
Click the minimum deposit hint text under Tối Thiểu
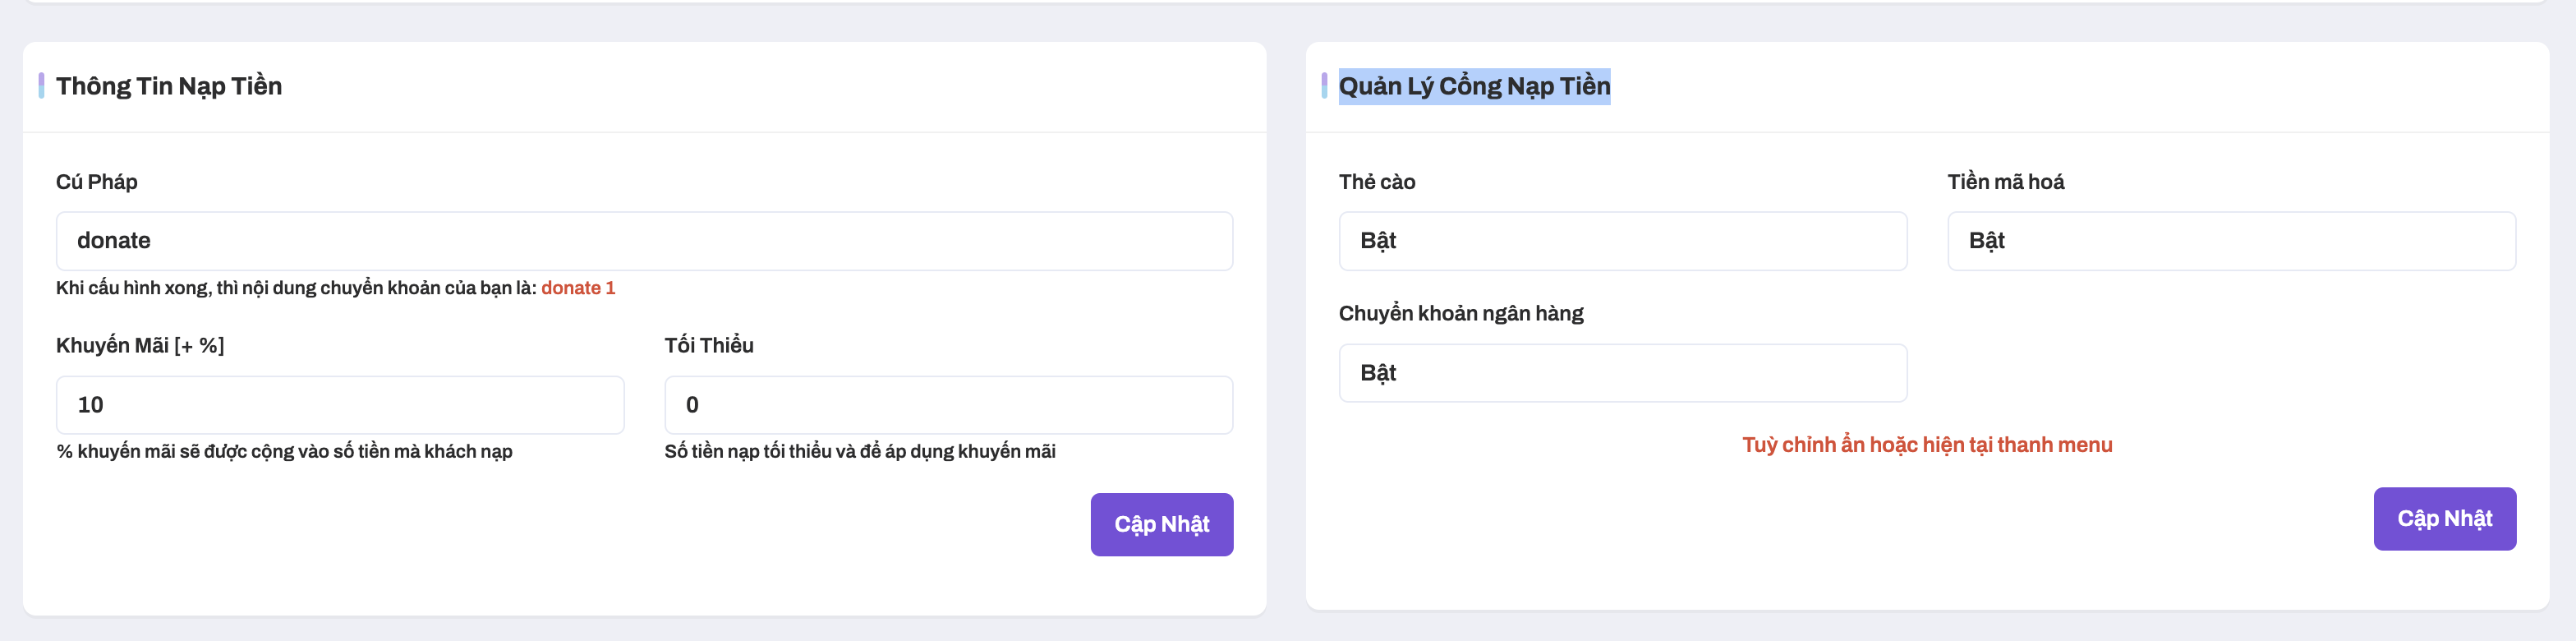click(x=860, y=452)
